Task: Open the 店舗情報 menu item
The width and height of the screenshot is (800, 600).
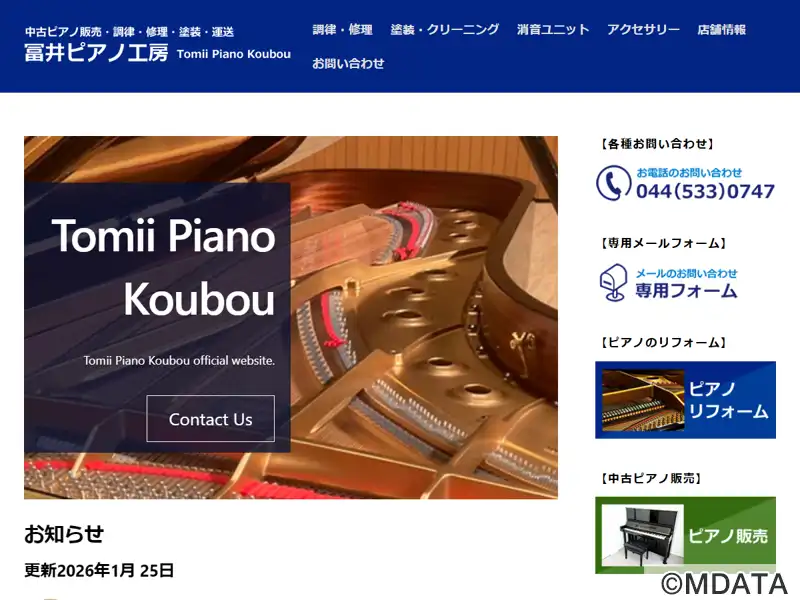Action: click(721, 30)
